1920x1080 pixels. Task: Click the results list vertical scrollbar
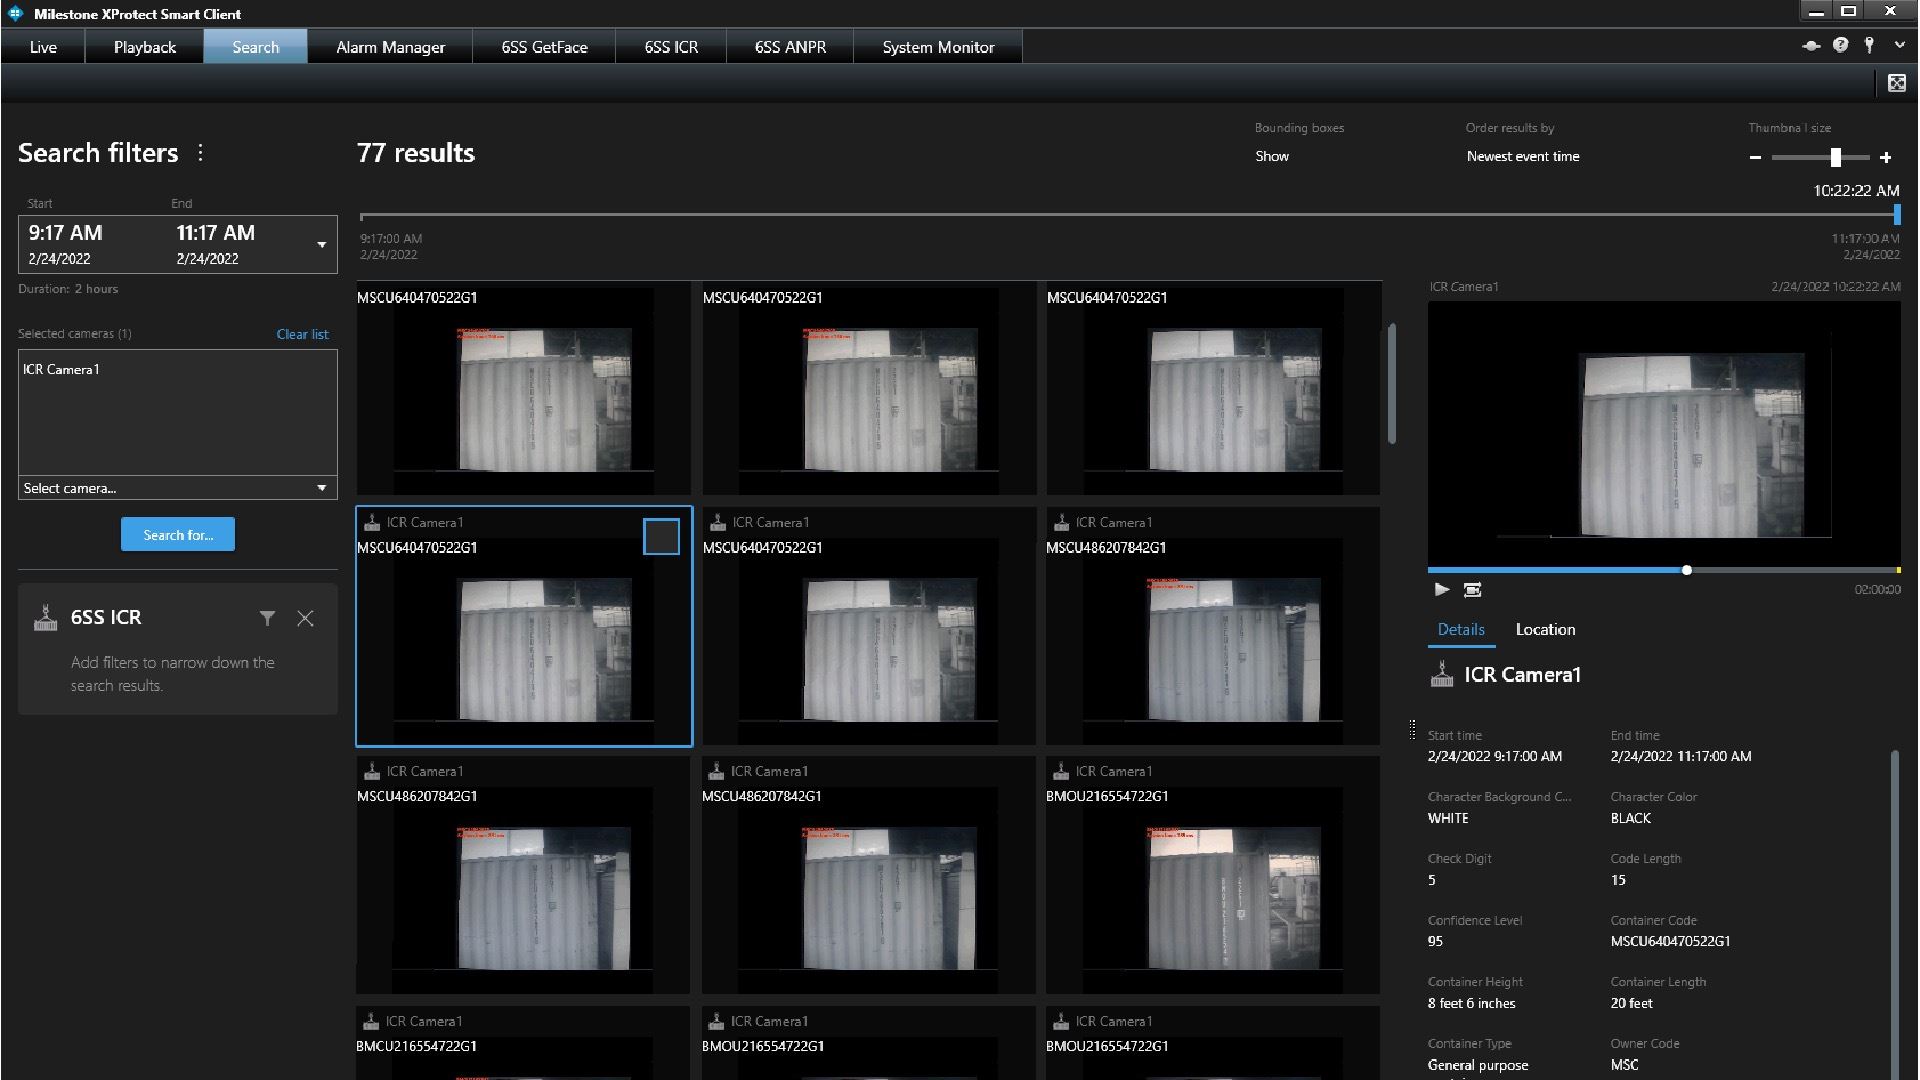tap(1391, 384)
